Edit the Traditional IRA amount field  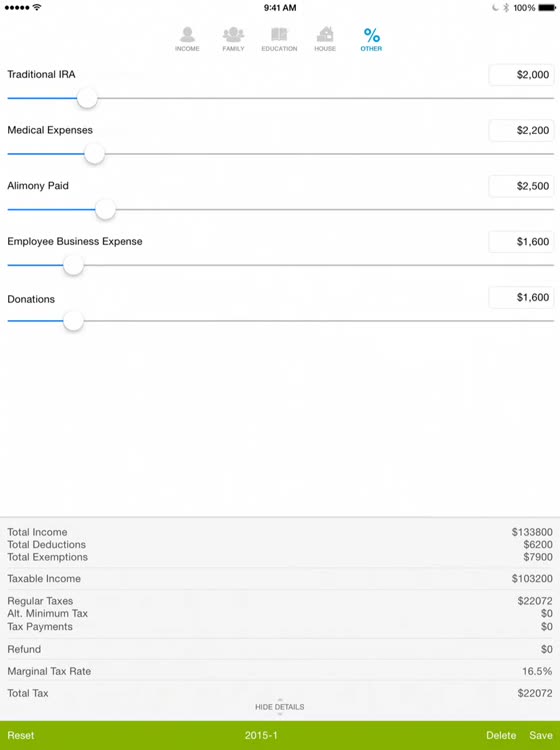[x=521, y=75]
